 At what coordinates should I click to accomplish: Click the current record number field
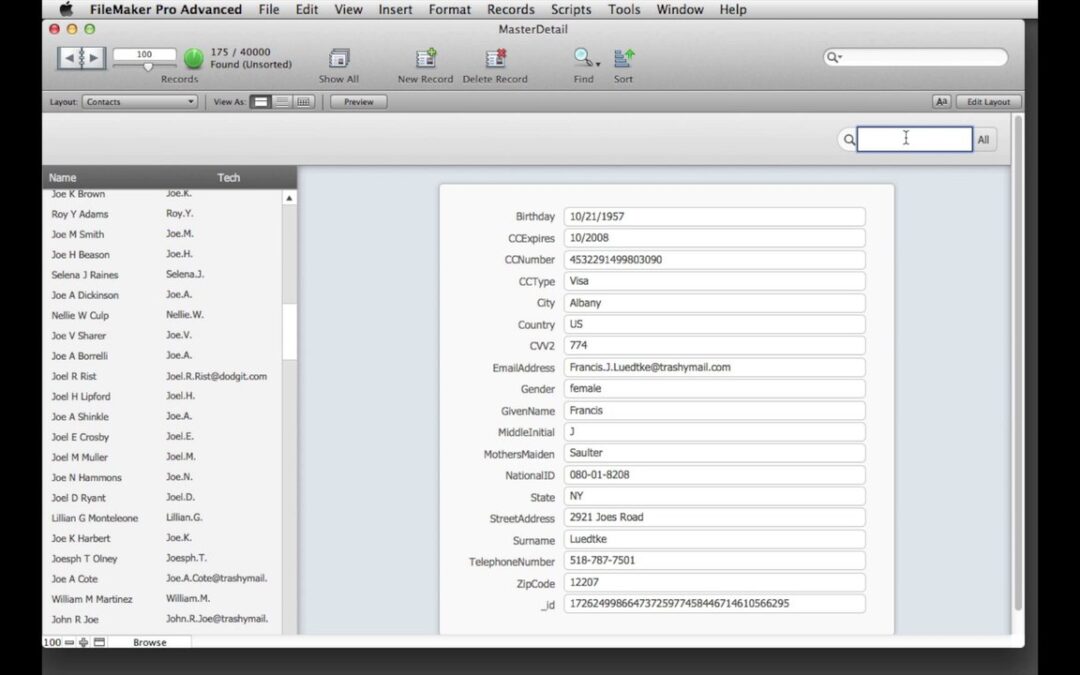144,54
